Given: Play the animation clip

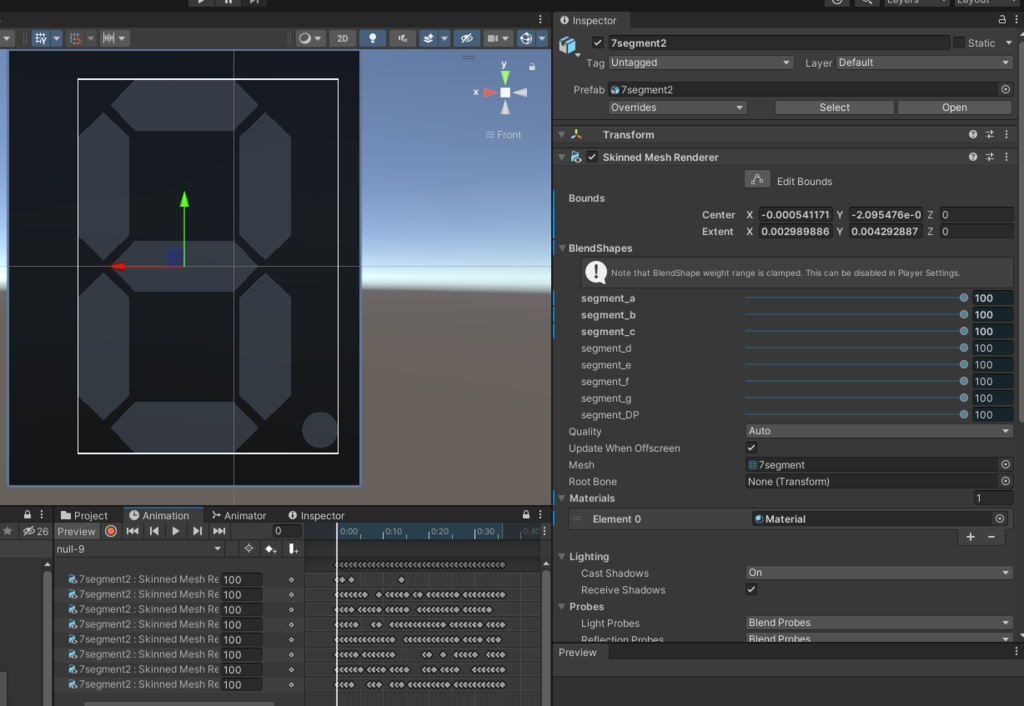Looking at the screenshot, I should coord(176,531).
